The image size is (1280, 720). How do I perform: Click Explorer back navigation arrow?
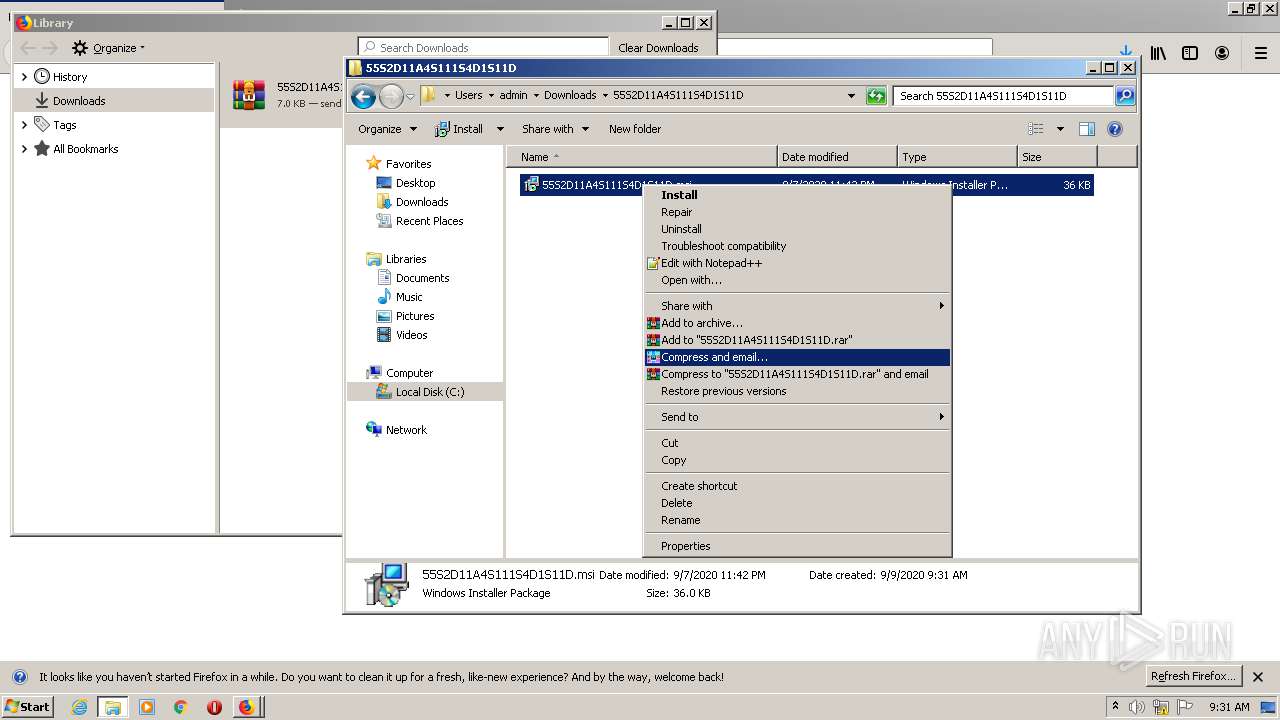click(x=364, y=96)
